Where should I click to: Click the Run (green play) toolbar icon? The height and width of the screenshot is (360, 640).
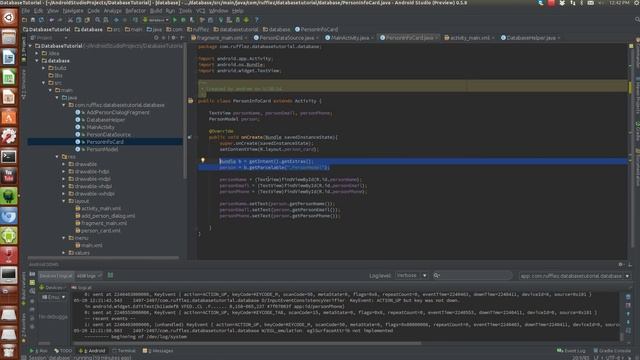tap(175, 20)
